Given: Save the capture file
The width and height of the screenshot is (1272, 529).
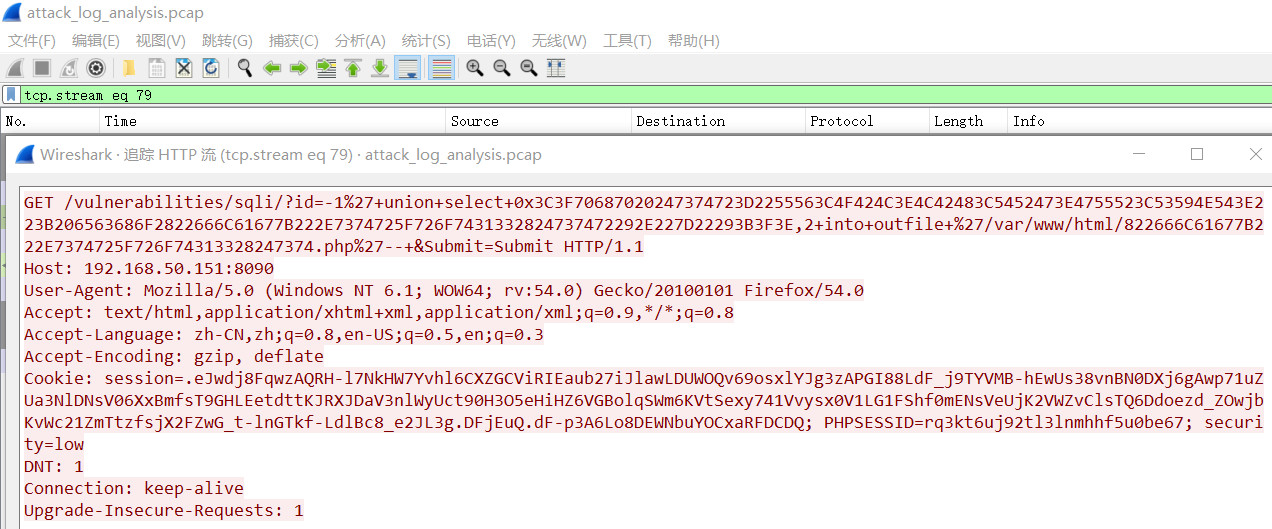Looking at the screenshot, I should (157, 68).
